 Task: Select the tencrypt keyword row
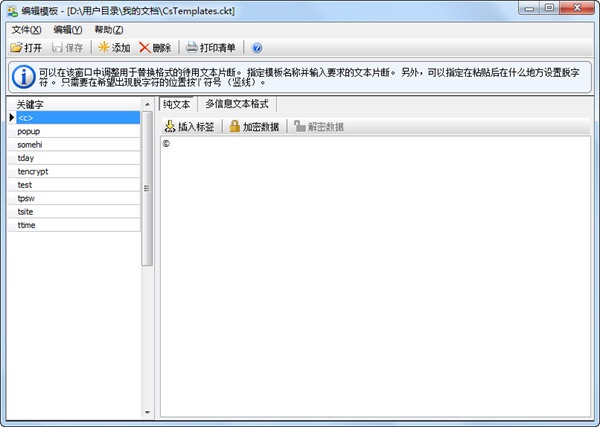[x=78, y=171]
